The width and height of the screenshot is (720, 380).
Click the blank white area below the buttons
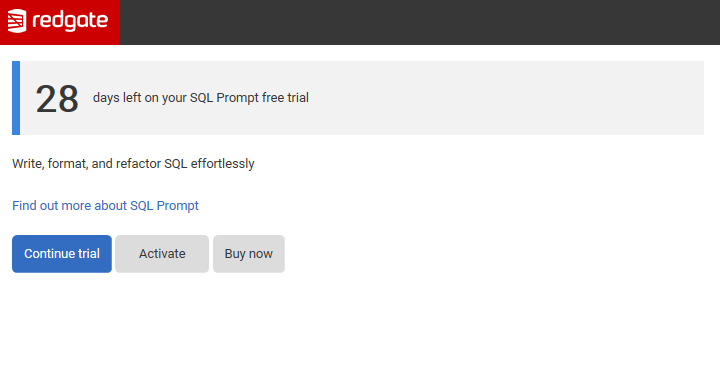pyautogui.click(x=360, y=326)
